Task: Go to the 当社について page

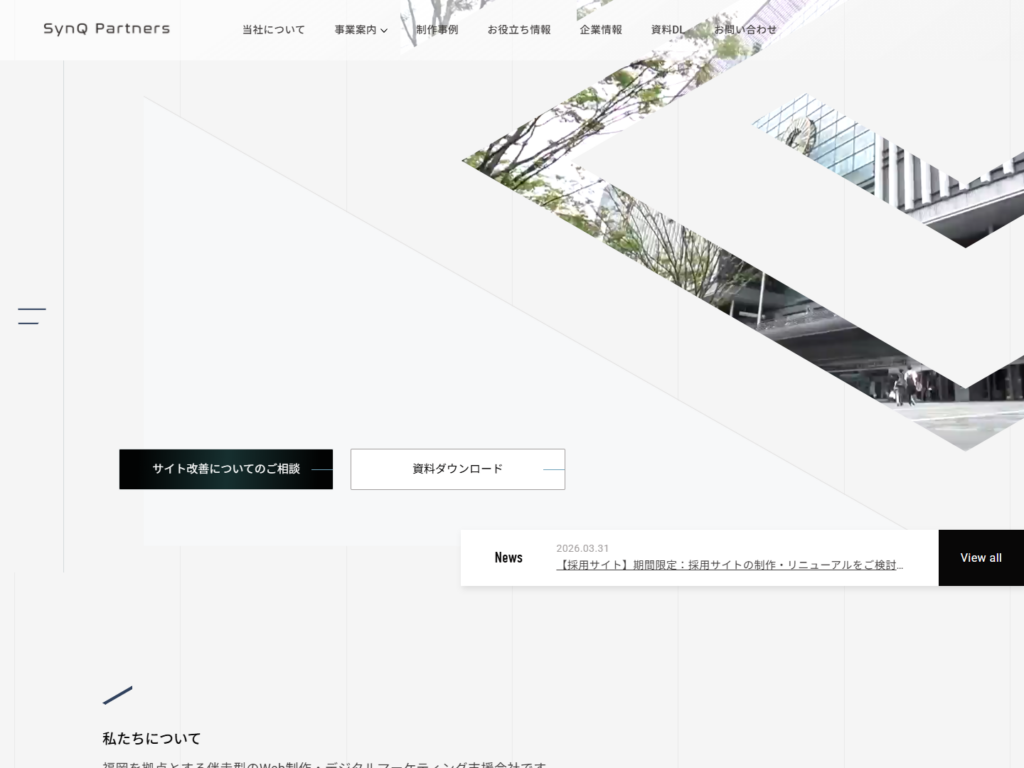Action: pyautogui.click(x=273, y=30)
